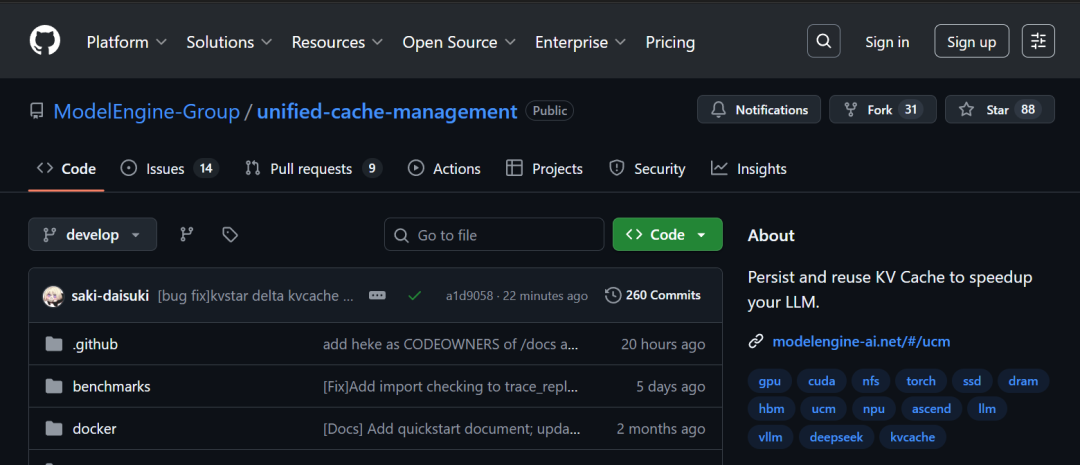The height and width of the screenshot is (465, 1080).
Task: Star the repository
Action: pos(999,109)
